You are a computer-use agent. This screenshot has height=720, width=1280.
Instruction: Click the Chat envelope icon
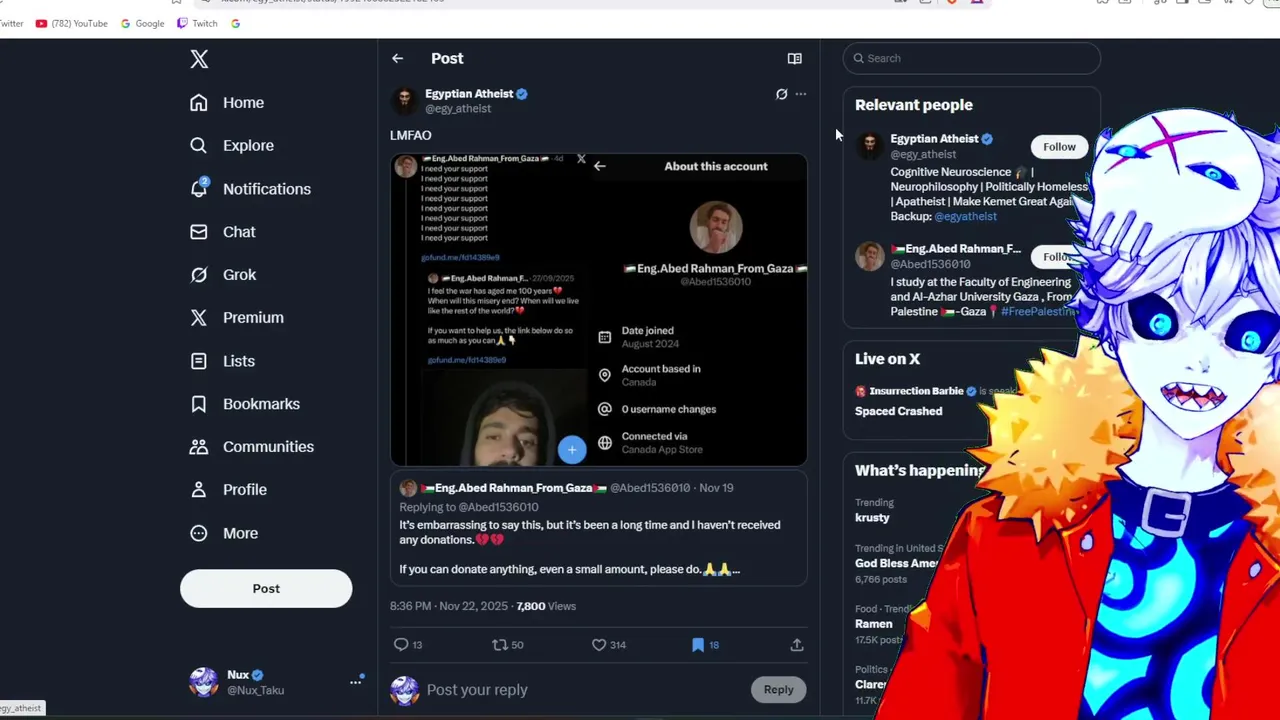tap(199, 232)
